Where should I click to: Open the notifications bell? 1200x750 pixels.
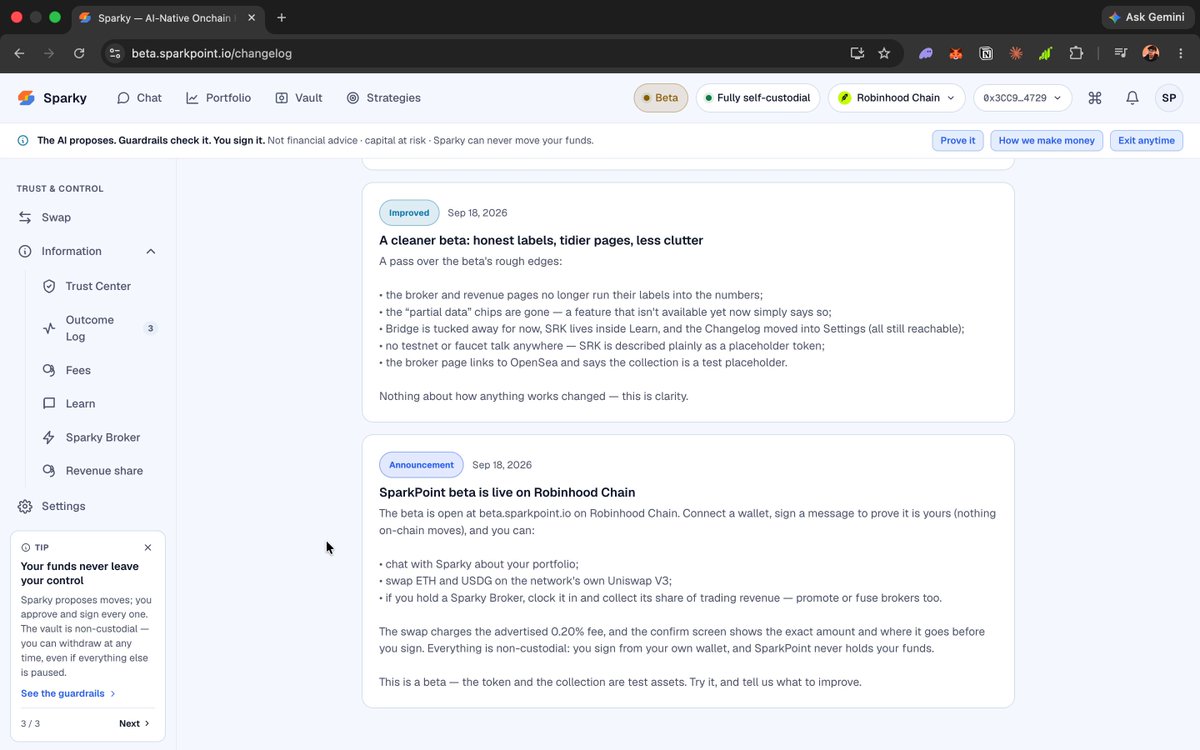click(1132, 98)
